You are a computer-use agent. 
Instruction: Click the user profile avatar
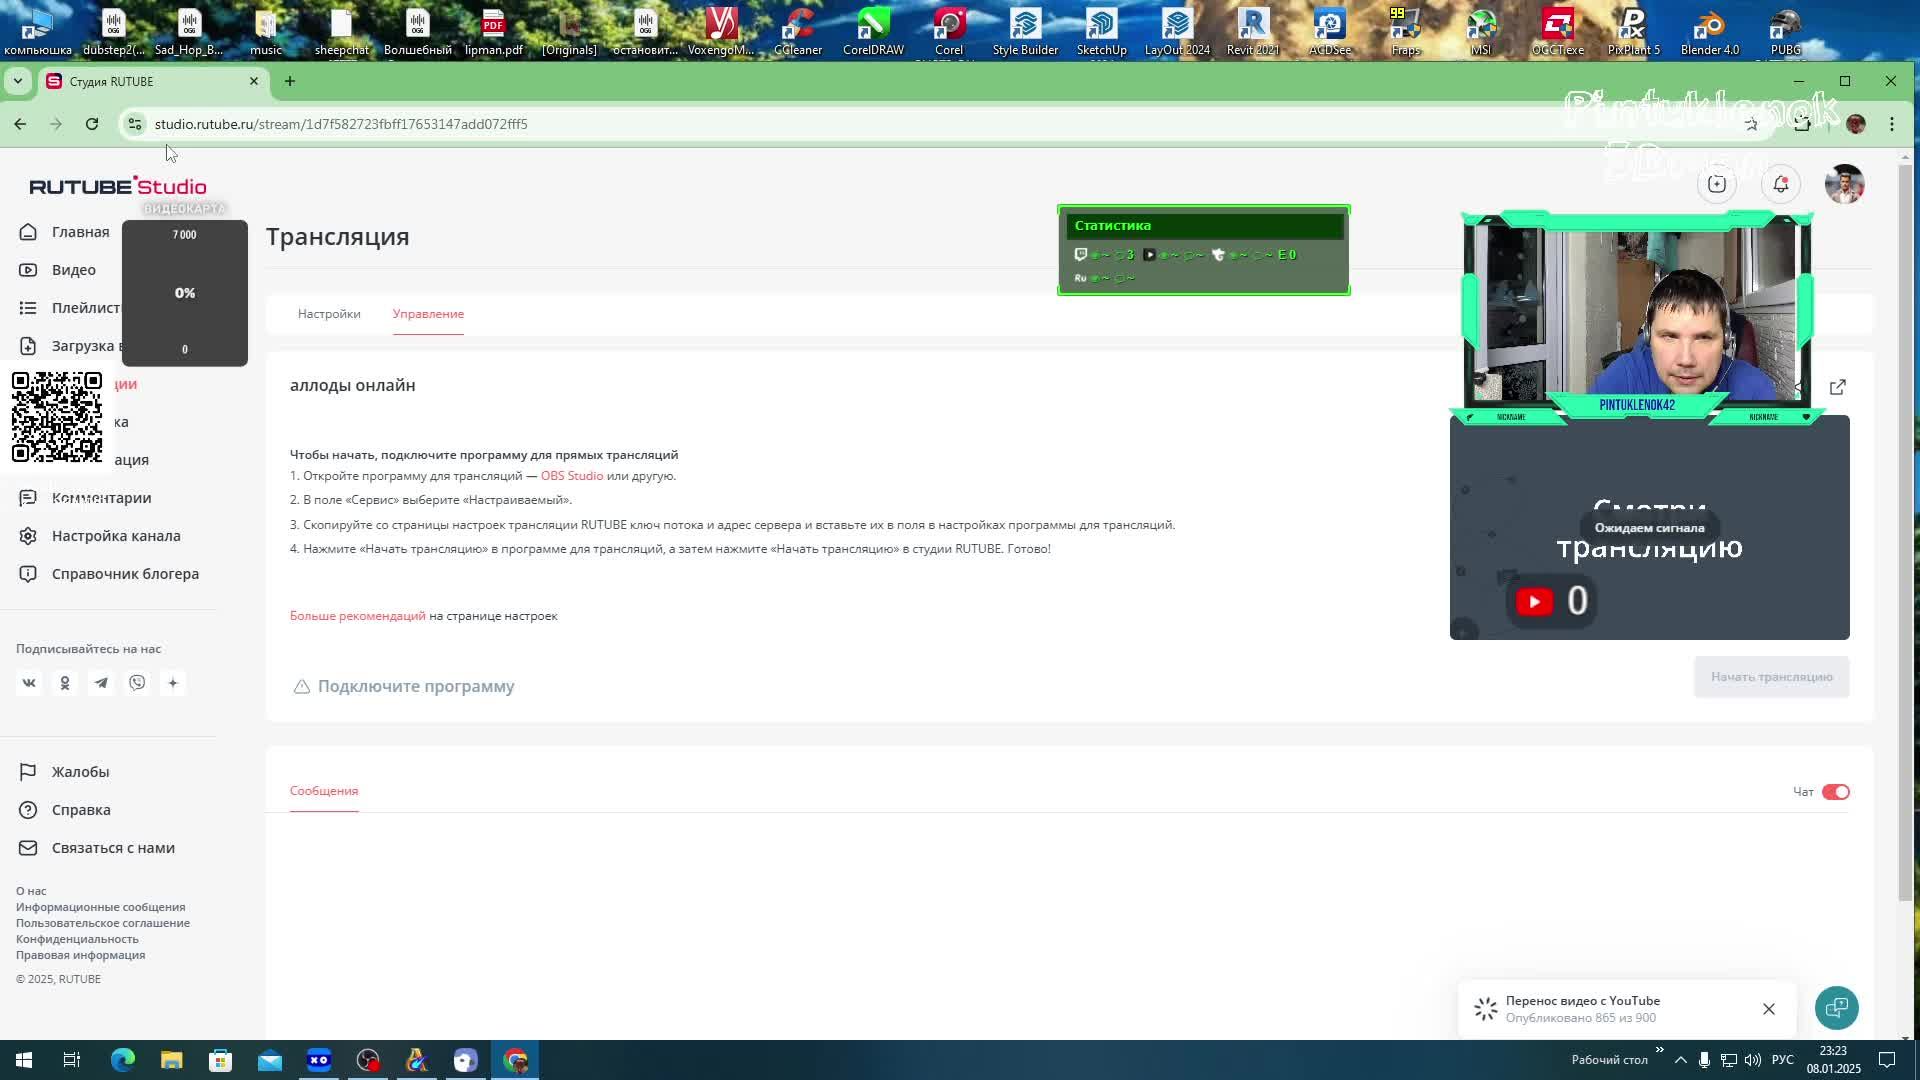tap(1844, 184)
